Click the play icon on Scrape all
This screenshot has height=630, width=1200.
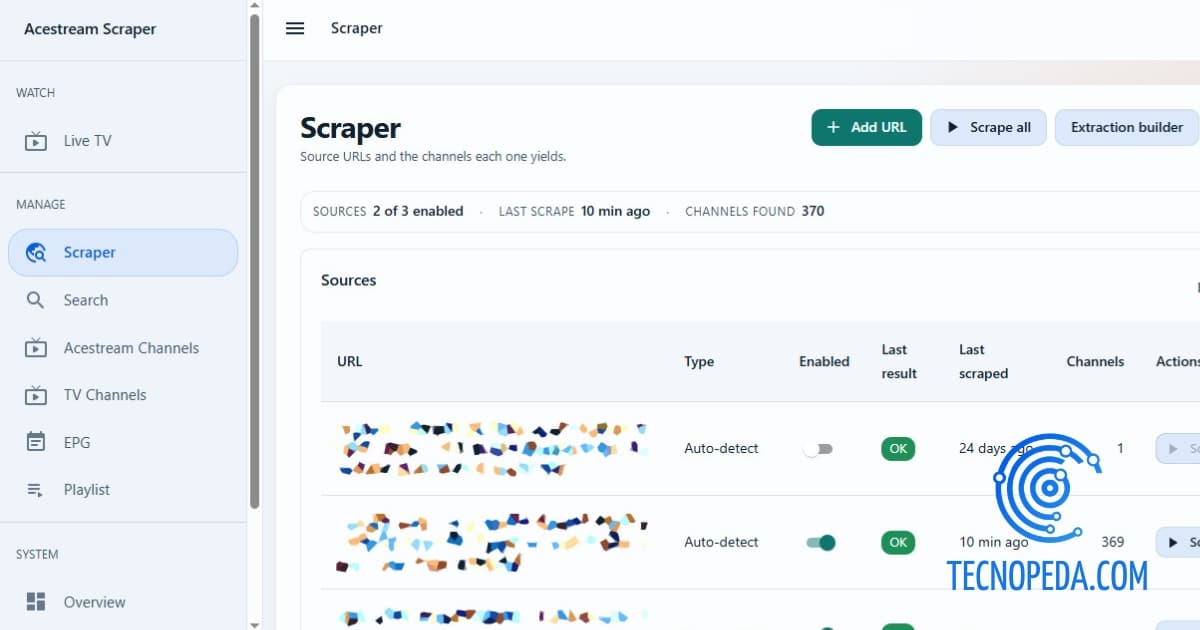pos(952,128)
